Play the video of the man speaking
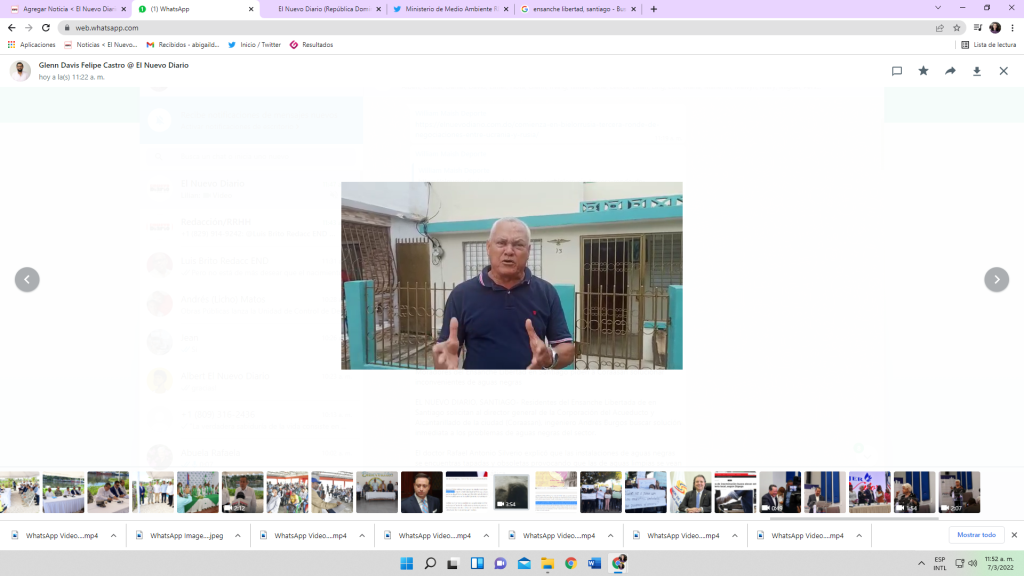This screenshot has height=576, width=1024. [511, 276]
